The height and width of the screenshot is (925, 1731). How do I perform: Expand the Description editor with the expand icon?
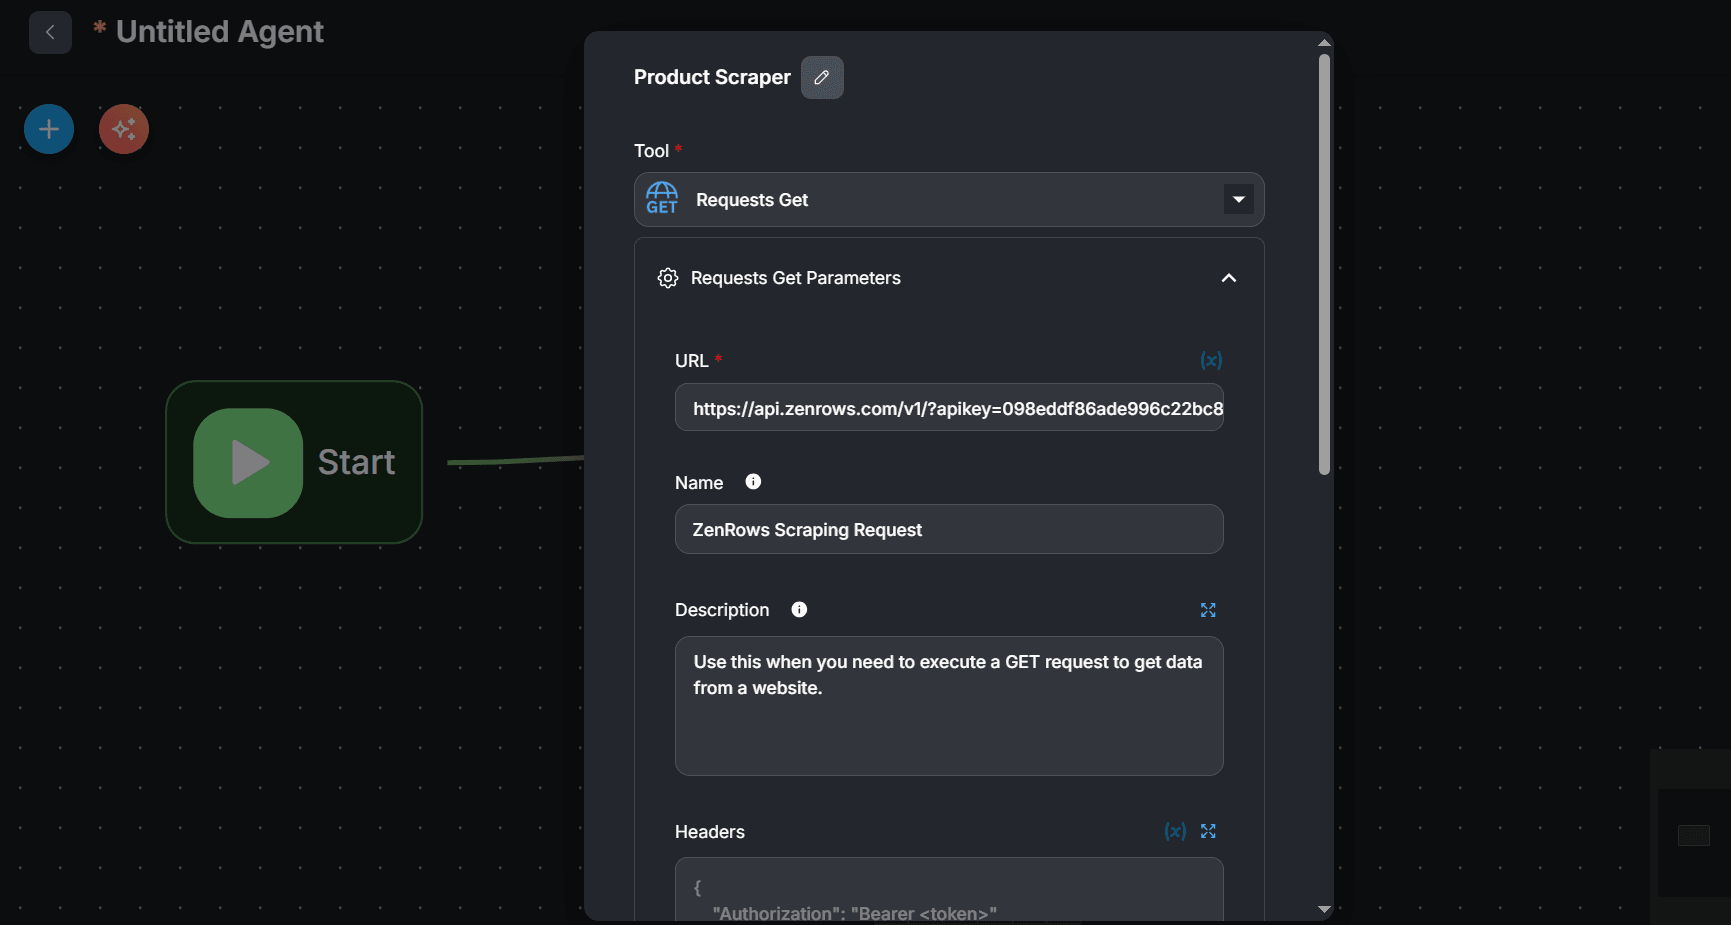tap(1208, 610)
